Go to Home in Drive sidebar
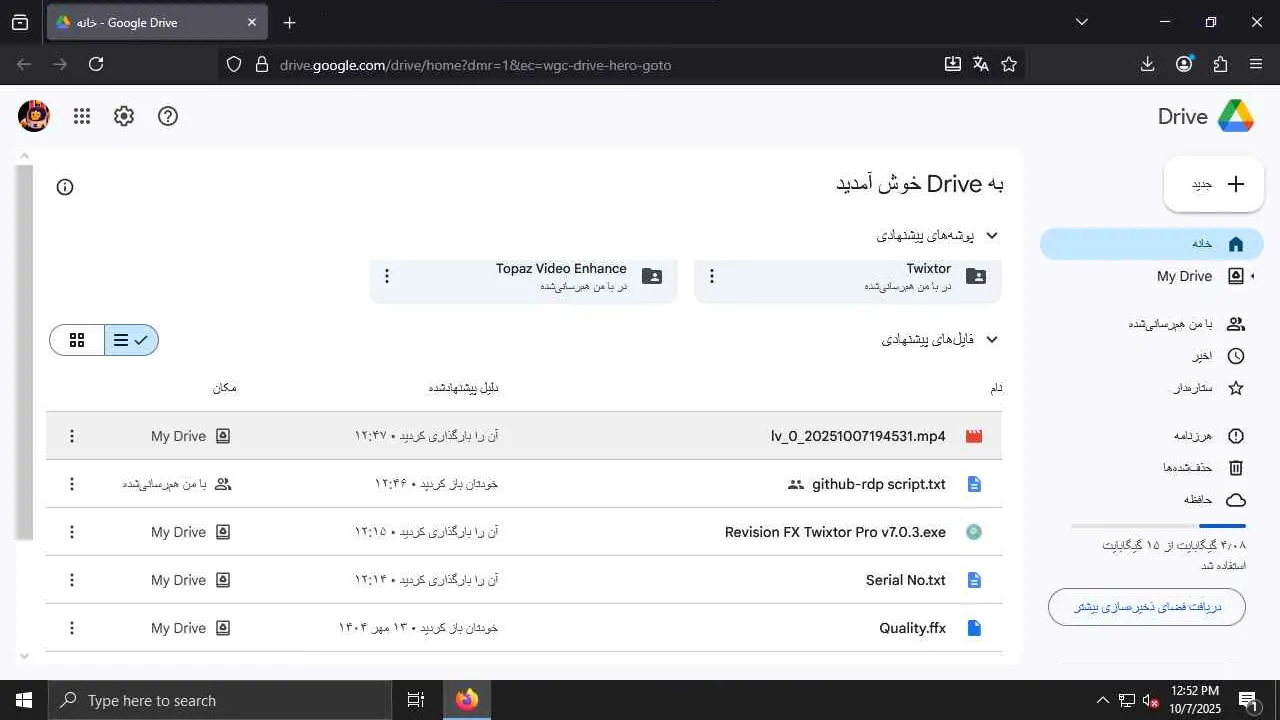 [1152, 244]
